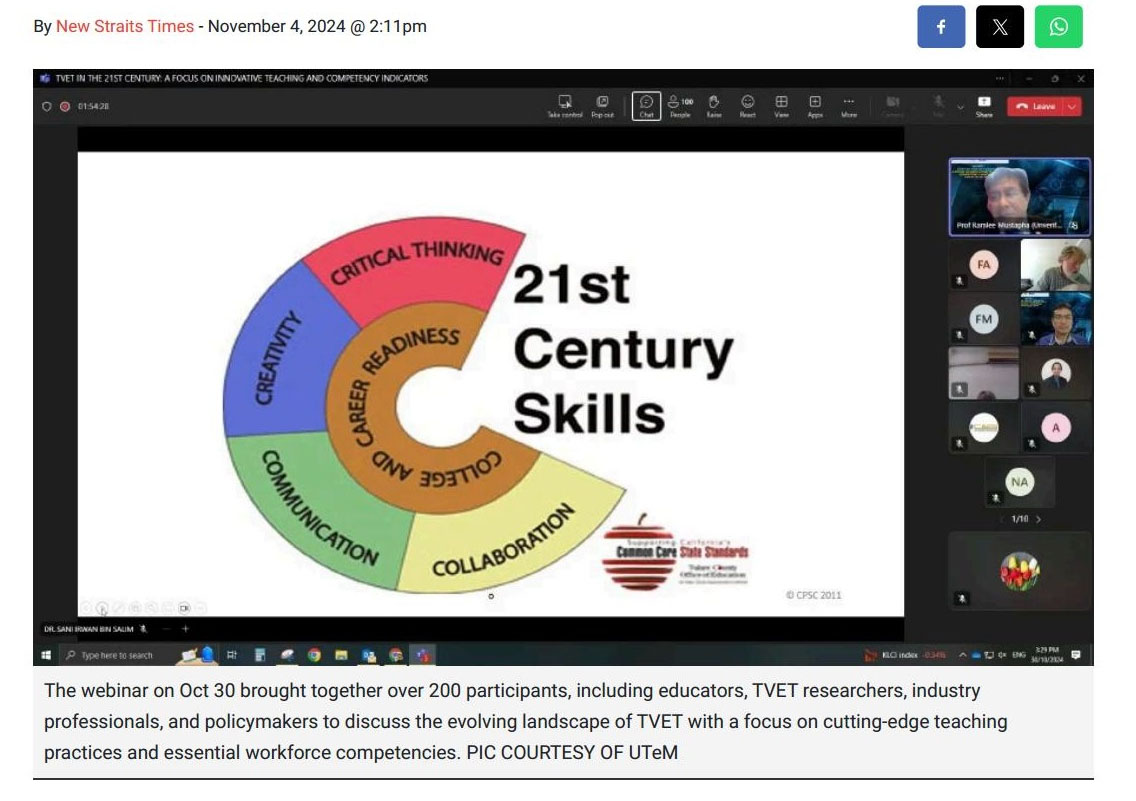The width and height of the screenshot is (1136, 801).
Task: Expand the Leave button dropdown arrow
Action: click(1073, 106)
